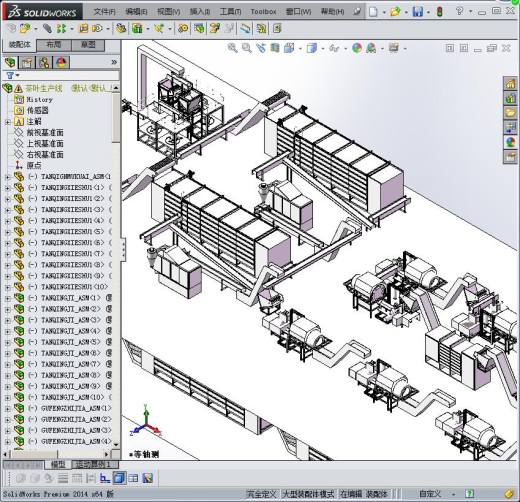Click the Section View icon
This screenshot has height=502, width=520.
[275, 48]
